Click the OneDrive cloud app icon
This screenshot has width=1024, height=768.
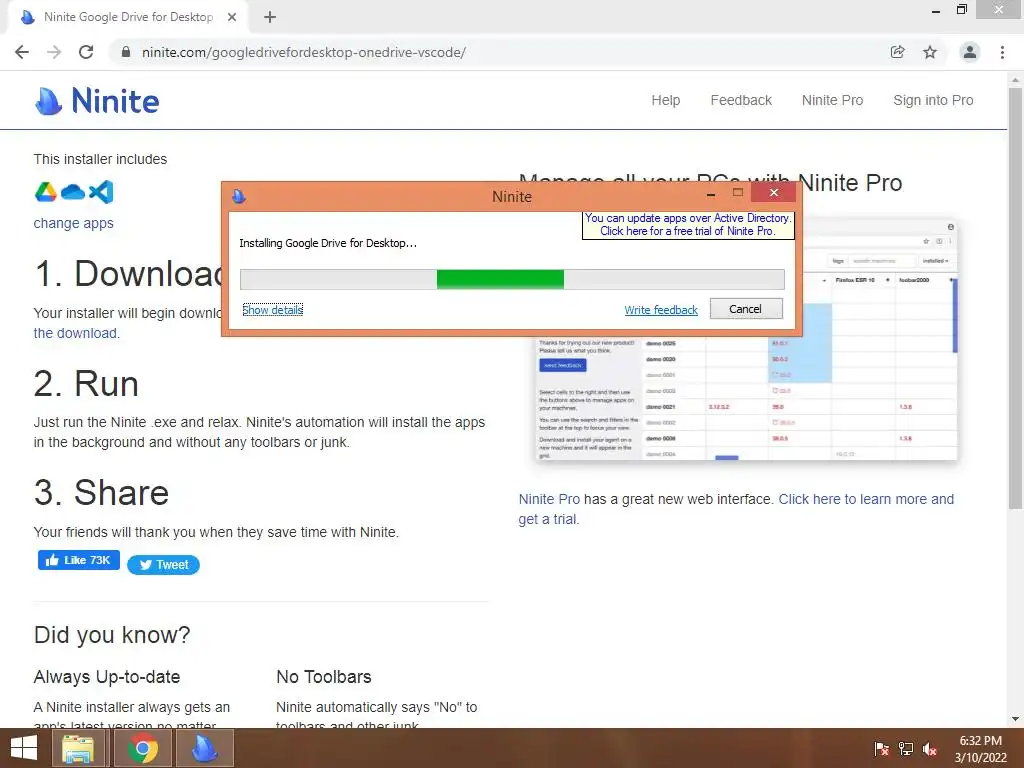pos(72,192)
